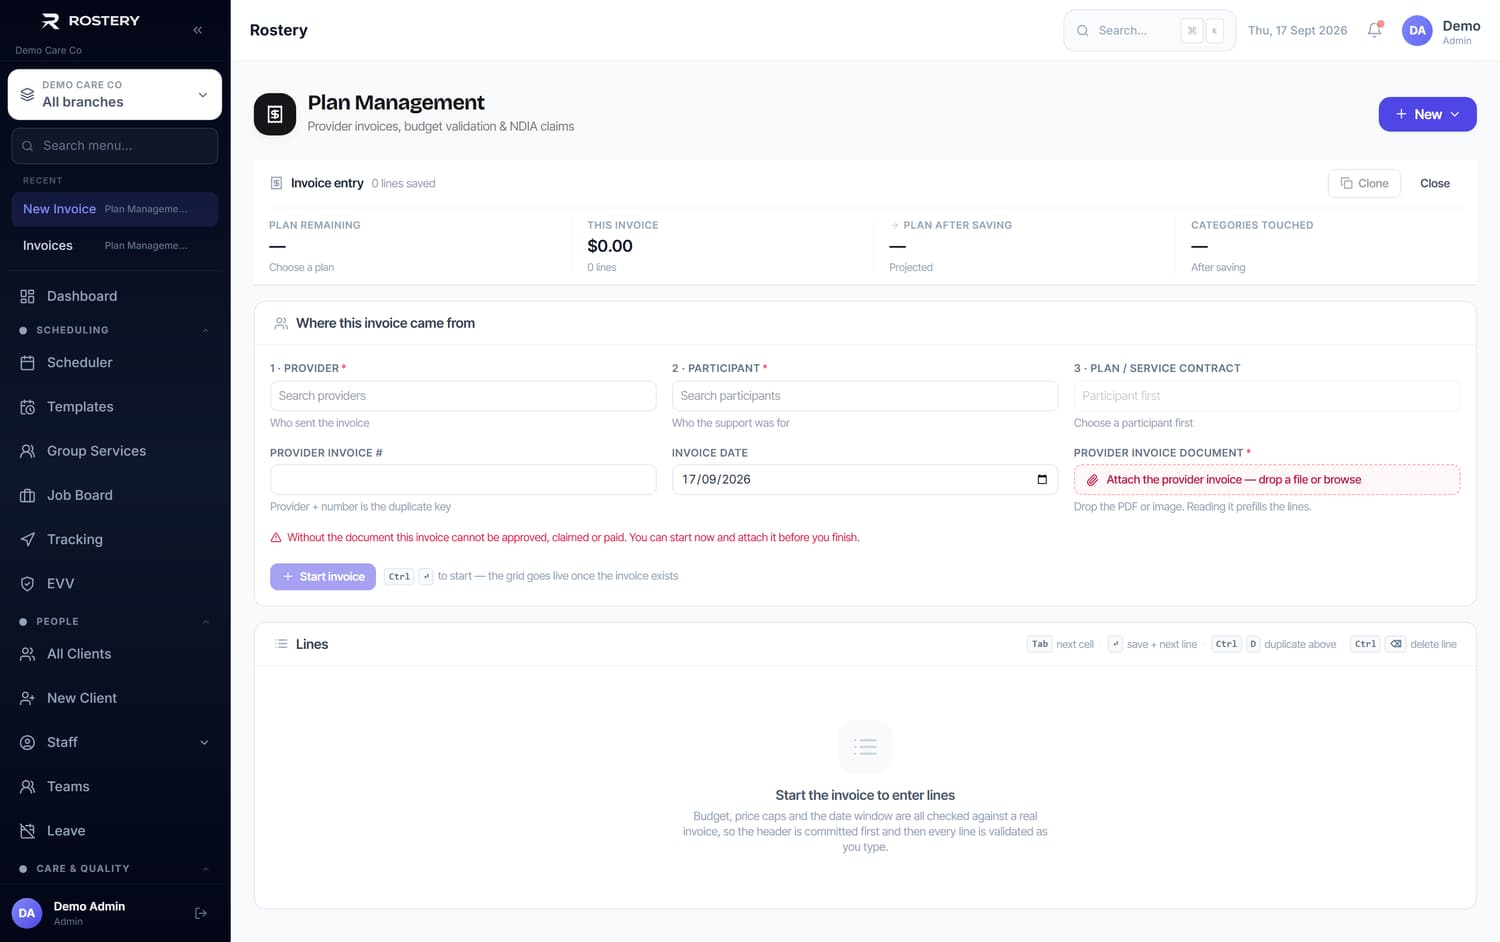The height and width of the screenshot is (942, 1500).
Task: Click the 'duplicate above' shortcut hint
Action: pos(1300,645)
